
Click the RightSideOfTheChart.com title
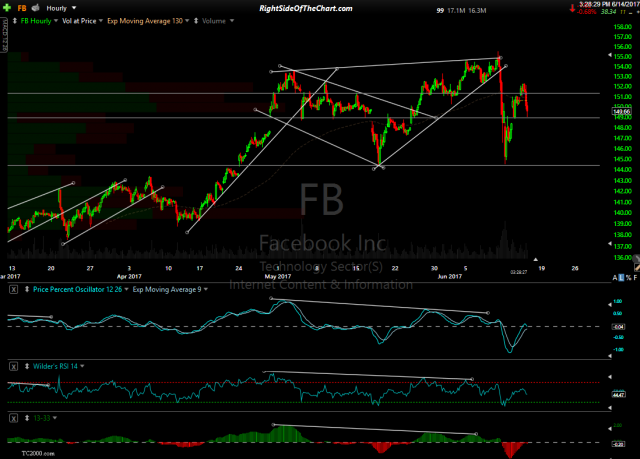point(306,8)
